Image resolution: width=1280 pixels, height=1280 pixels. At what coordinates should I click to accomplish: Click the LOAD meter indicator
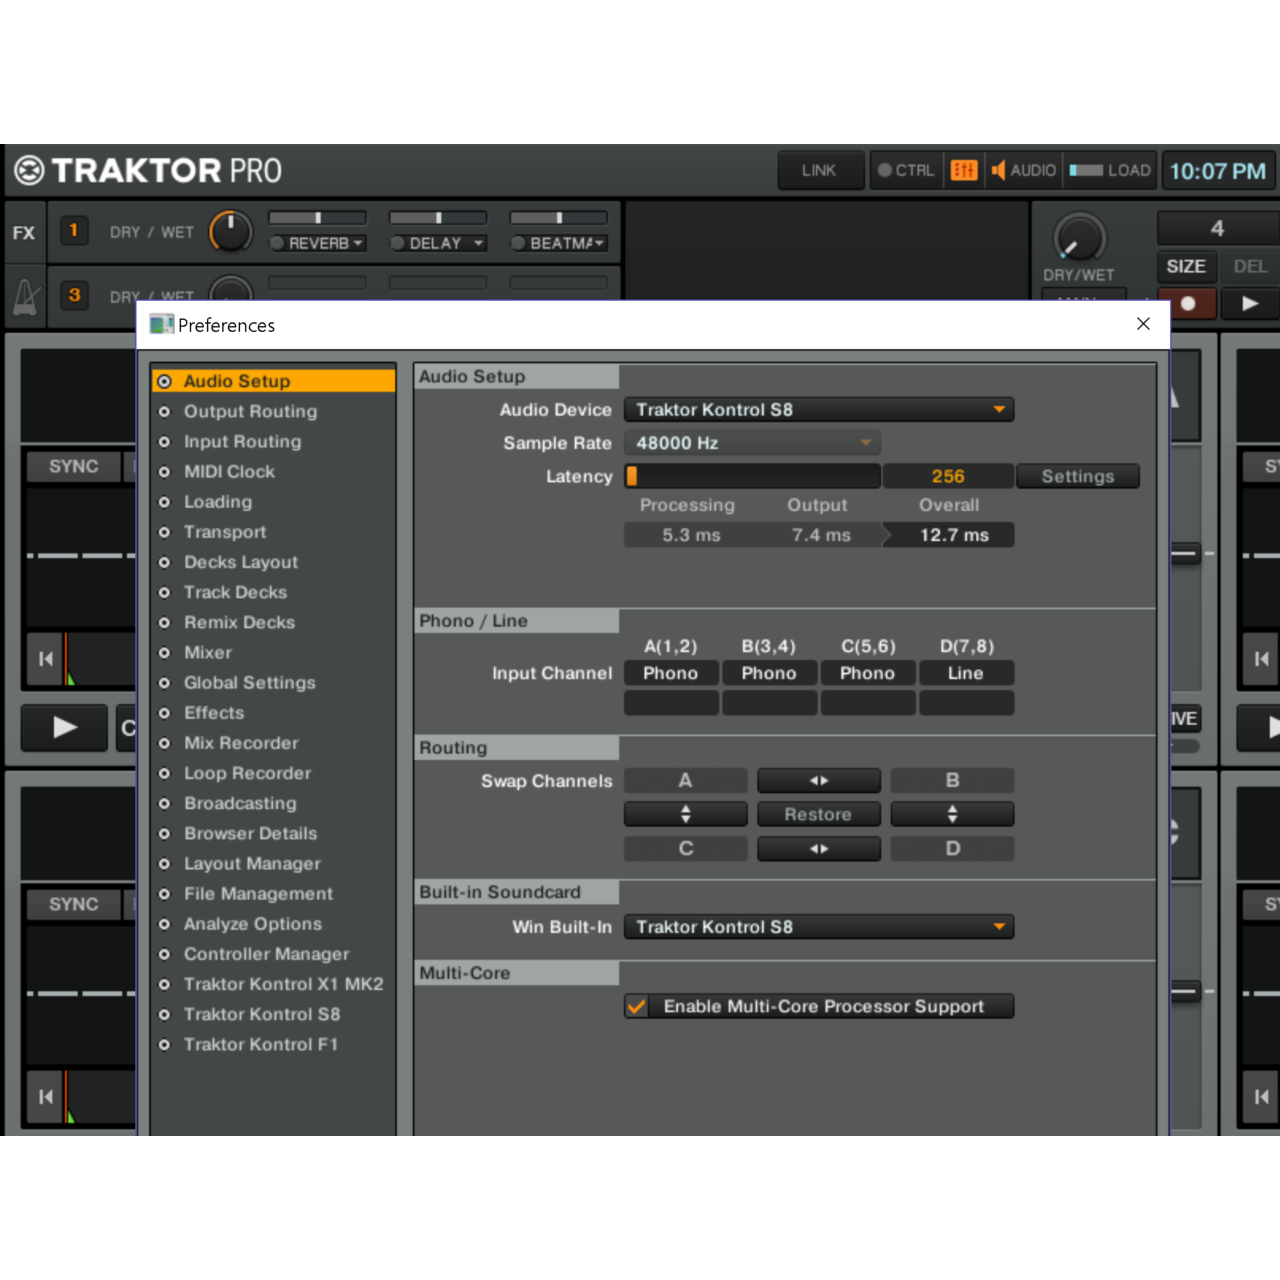pyautogui.click(x=1110, y=170)
